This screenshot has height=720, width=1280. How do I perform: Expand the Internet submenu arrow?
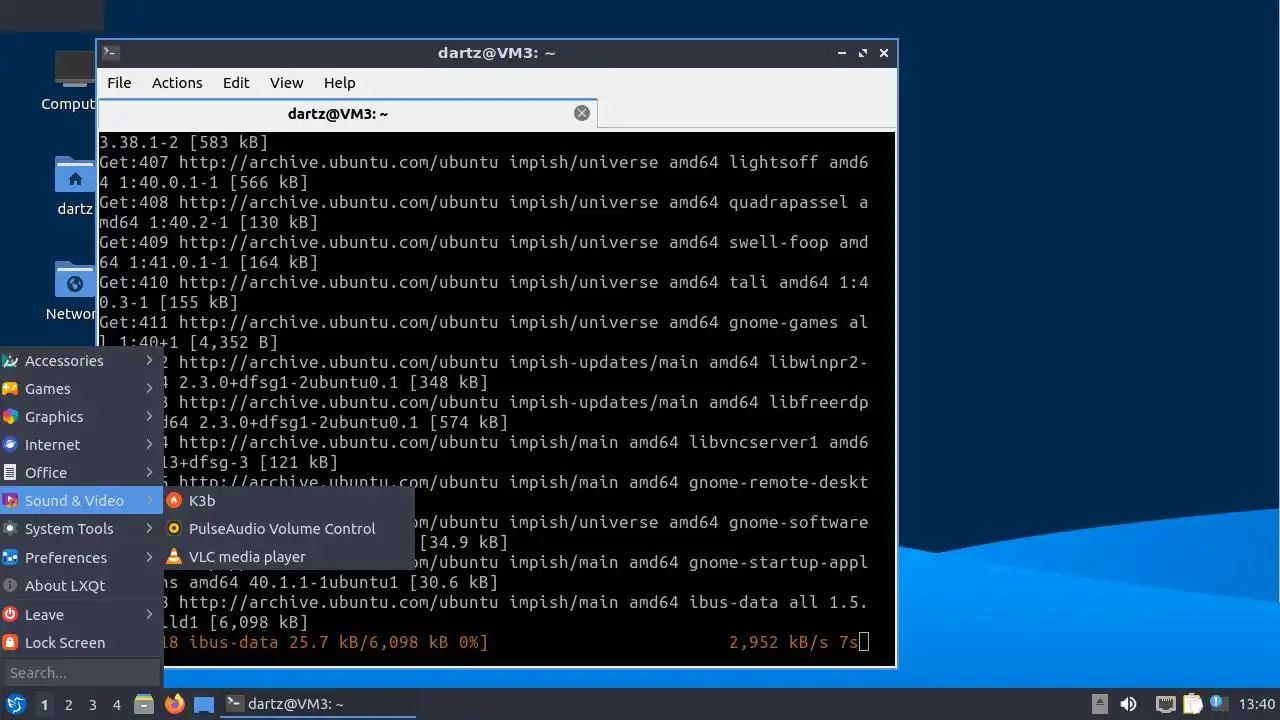coord(149,444)
